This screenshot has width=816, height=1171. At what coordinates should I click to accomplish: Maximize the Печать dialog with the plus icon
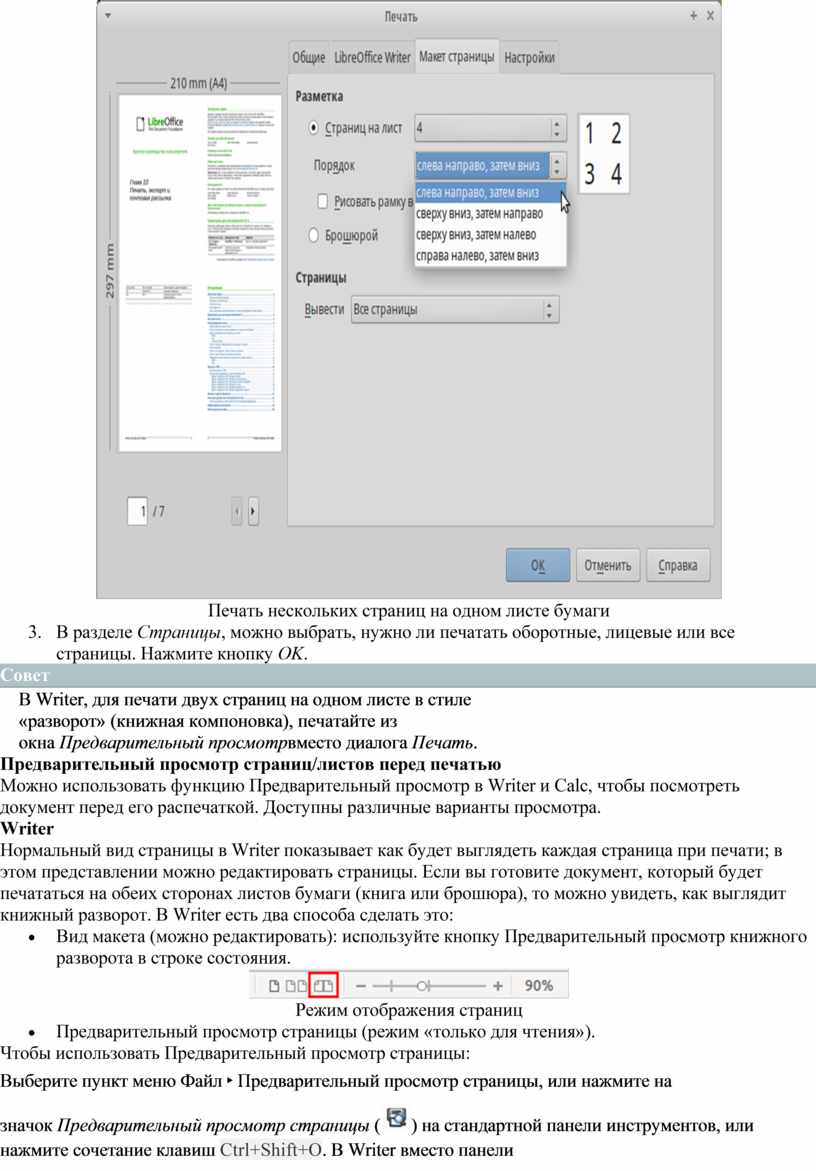coord(694,16)
